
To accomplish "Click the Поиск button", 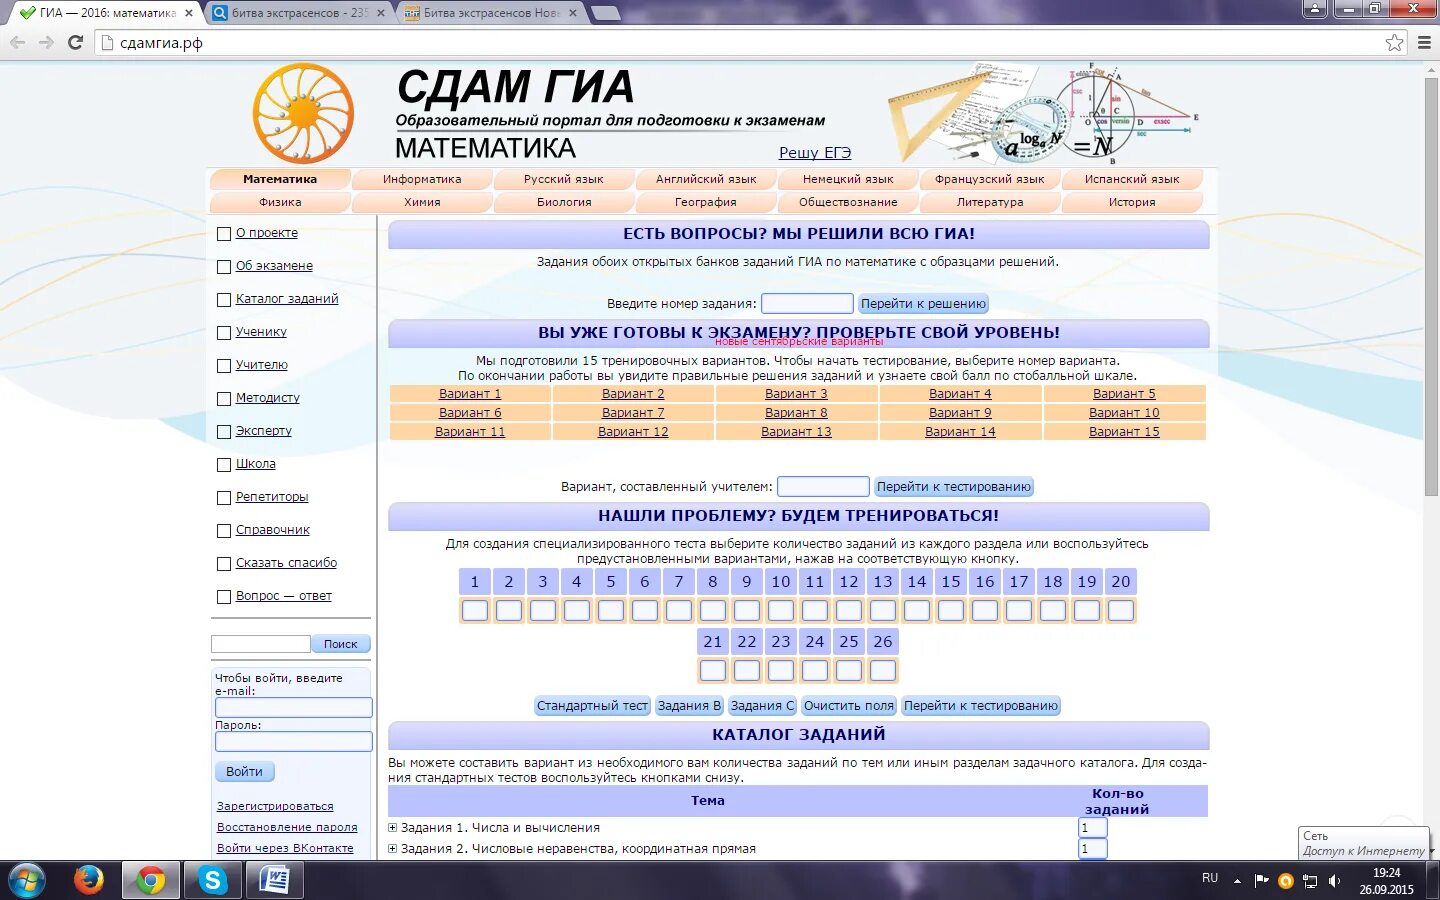I will (x=341, y=644).
